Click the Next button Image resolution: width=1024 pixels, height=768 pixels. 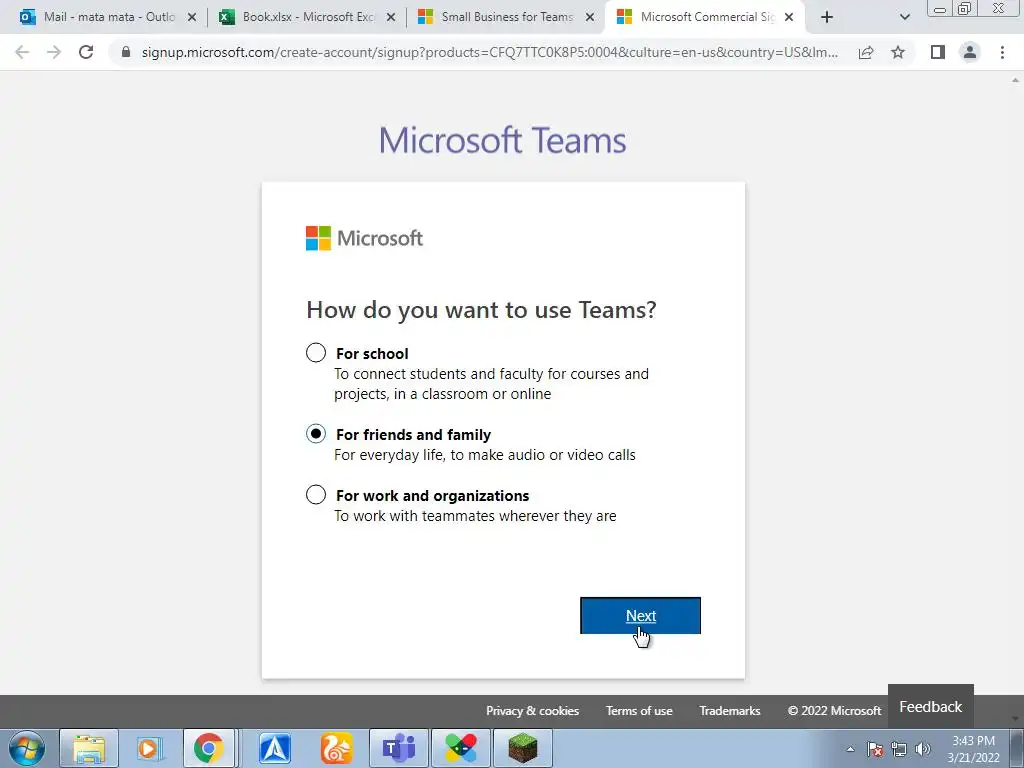(641, 615)
